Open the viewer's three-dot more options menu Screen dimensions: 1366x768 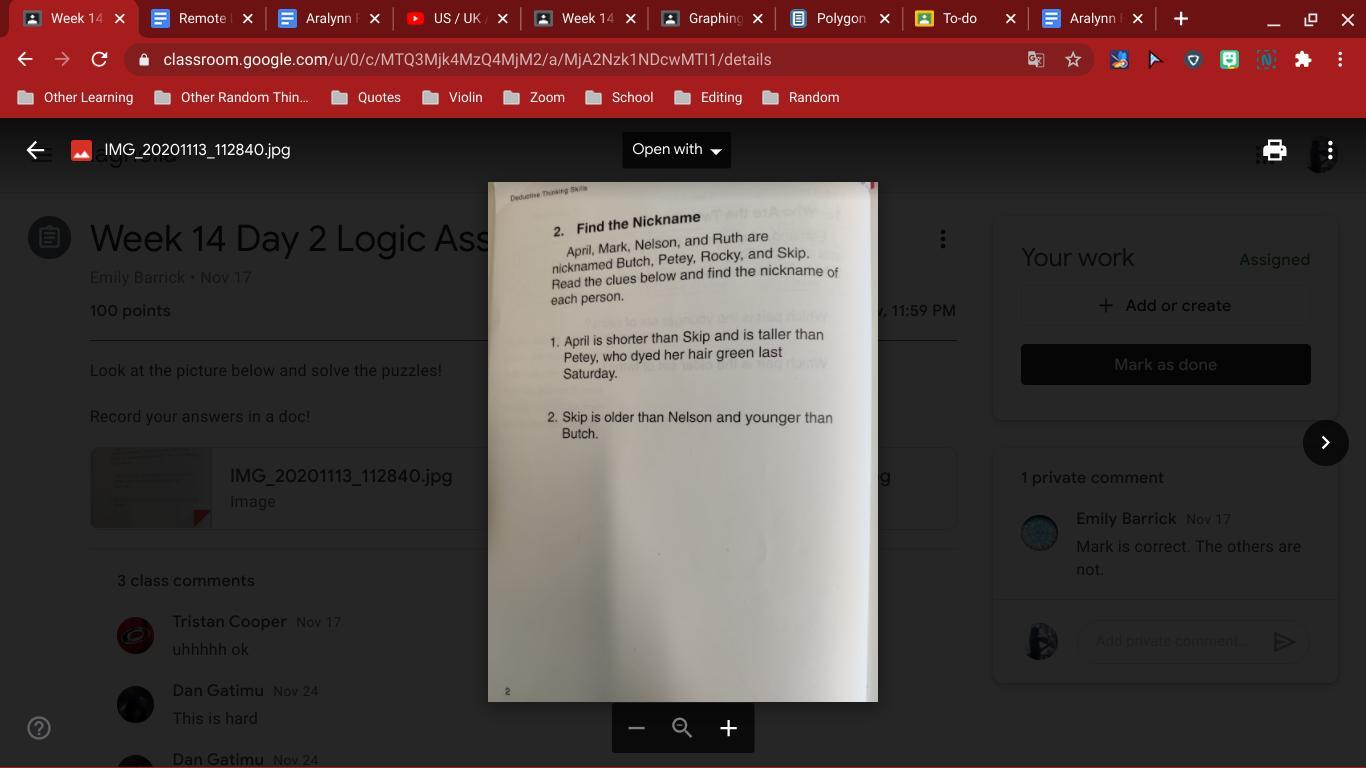coord(1329,150)
